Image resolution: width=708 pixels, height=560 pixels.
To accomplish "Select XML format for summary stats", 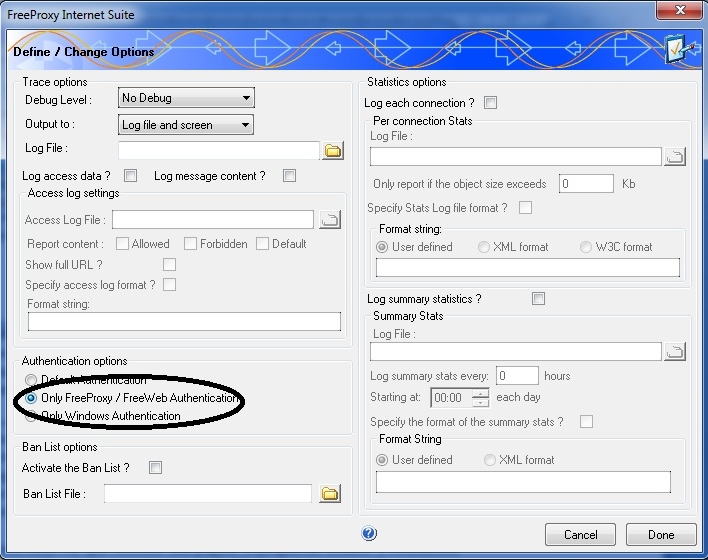I will (489, 460).
